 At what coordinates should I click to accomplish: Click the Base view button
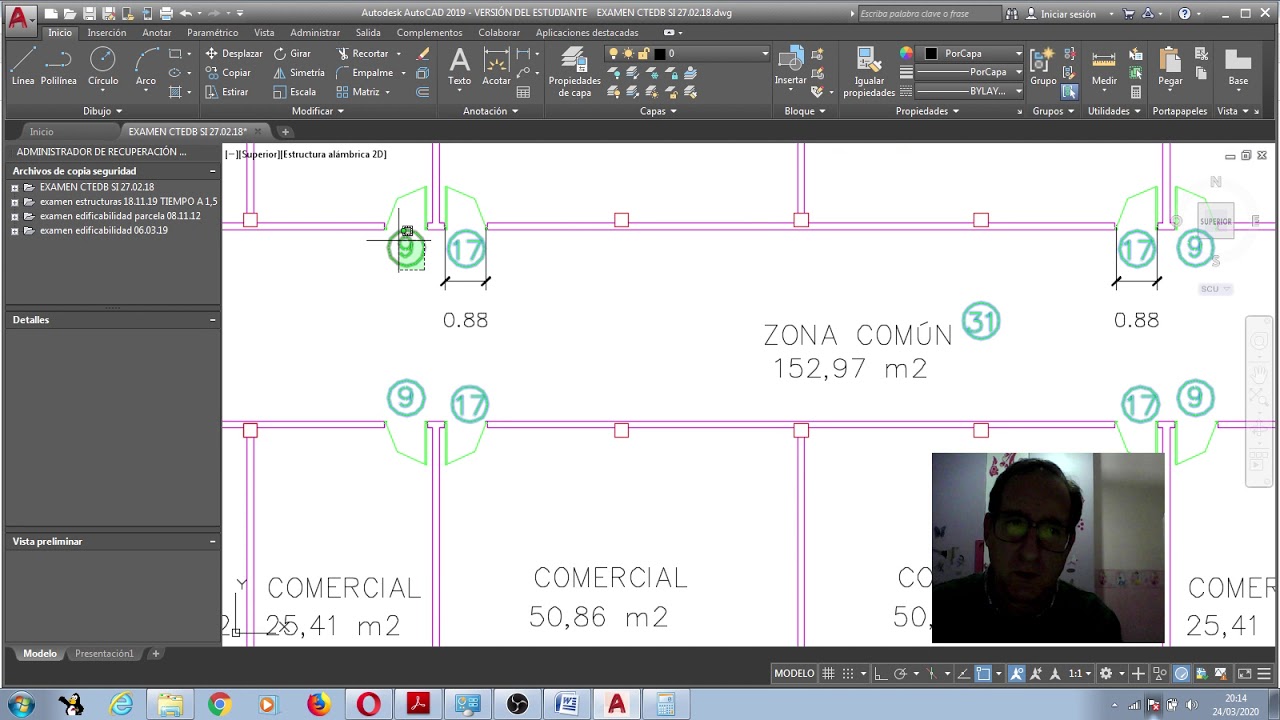[1238, 66]
